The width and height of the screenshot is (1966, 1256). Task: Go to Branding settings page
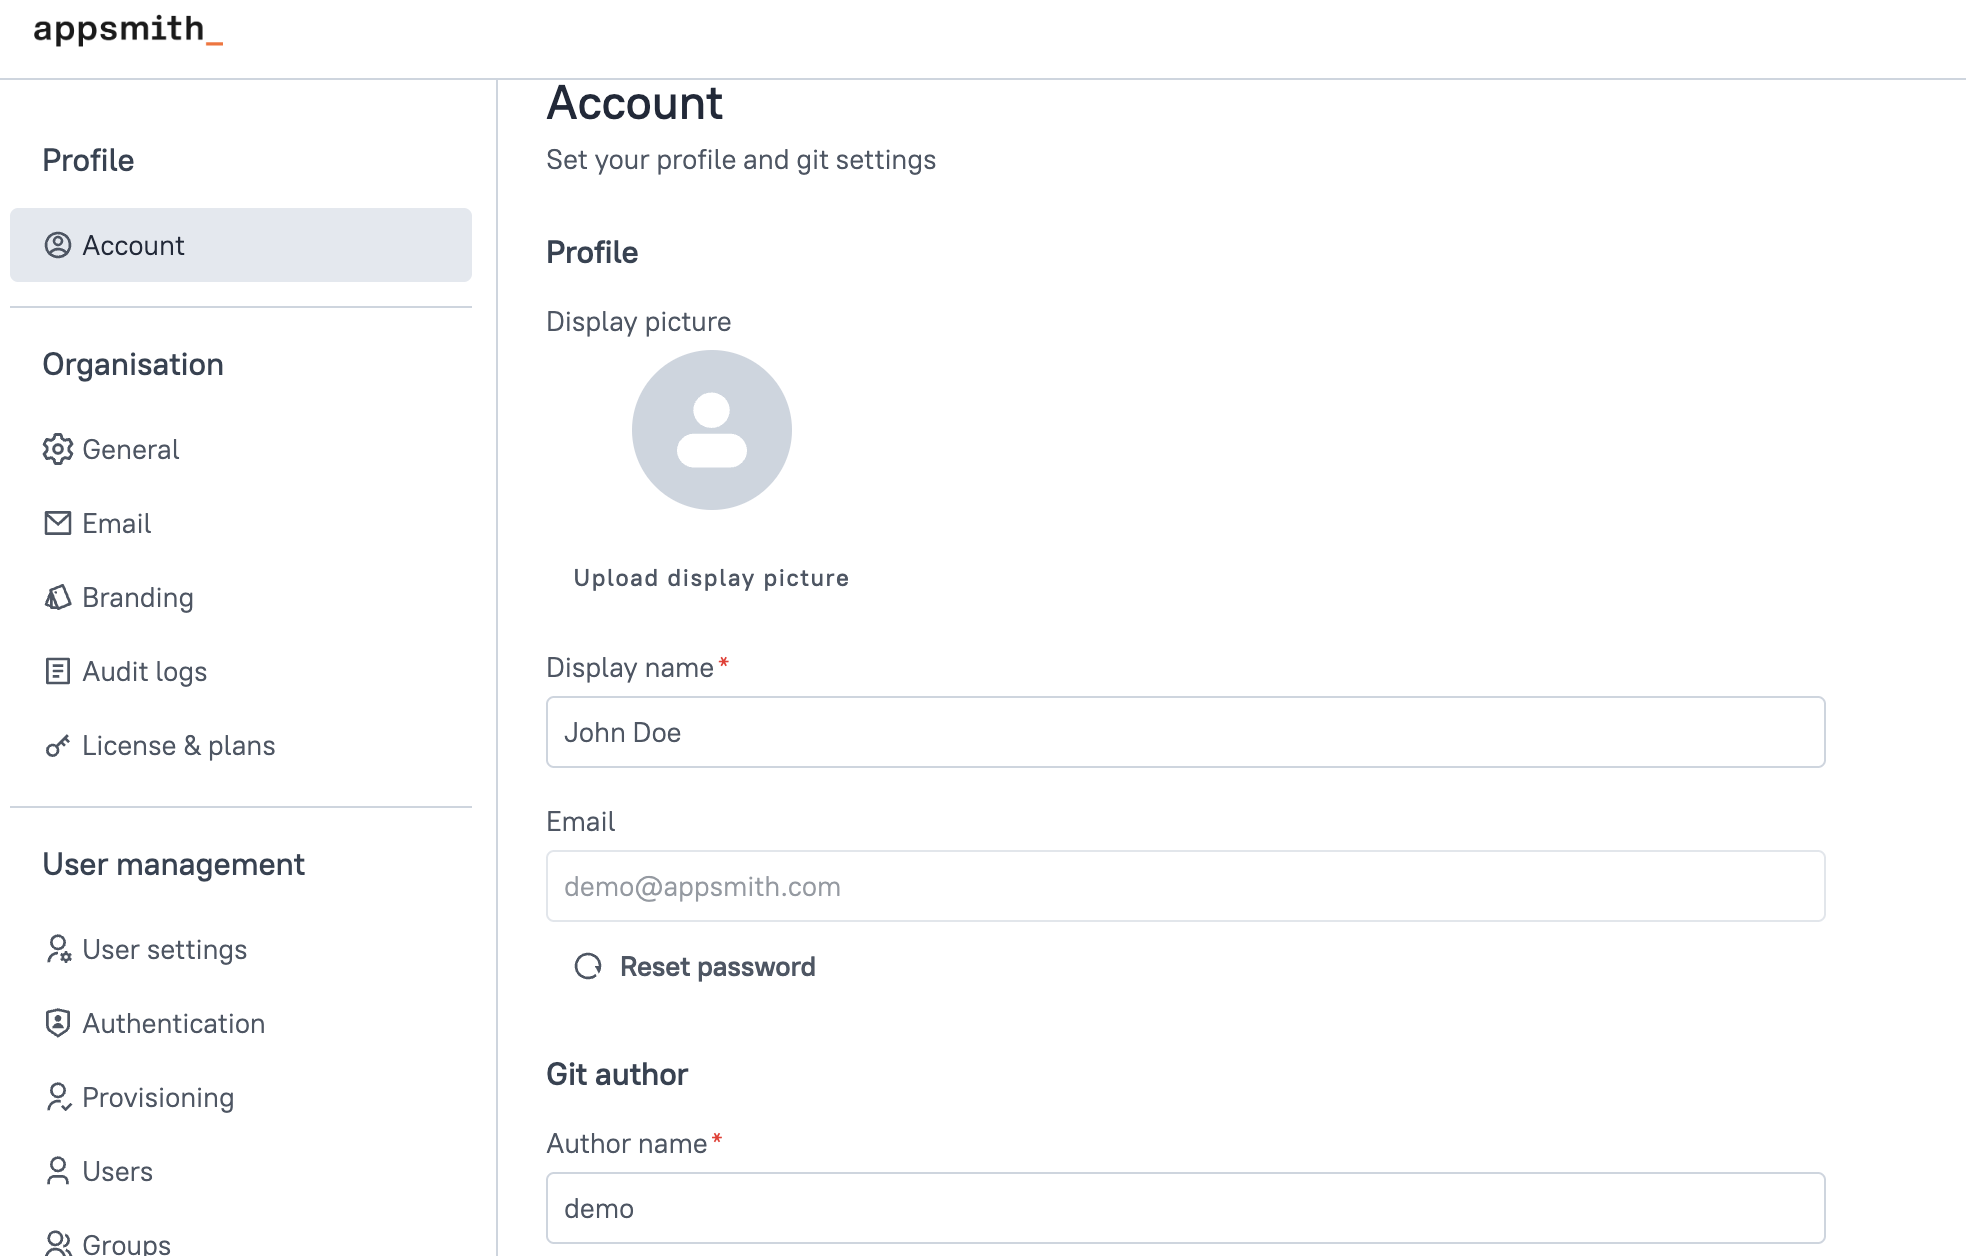[x=138, y=597]
